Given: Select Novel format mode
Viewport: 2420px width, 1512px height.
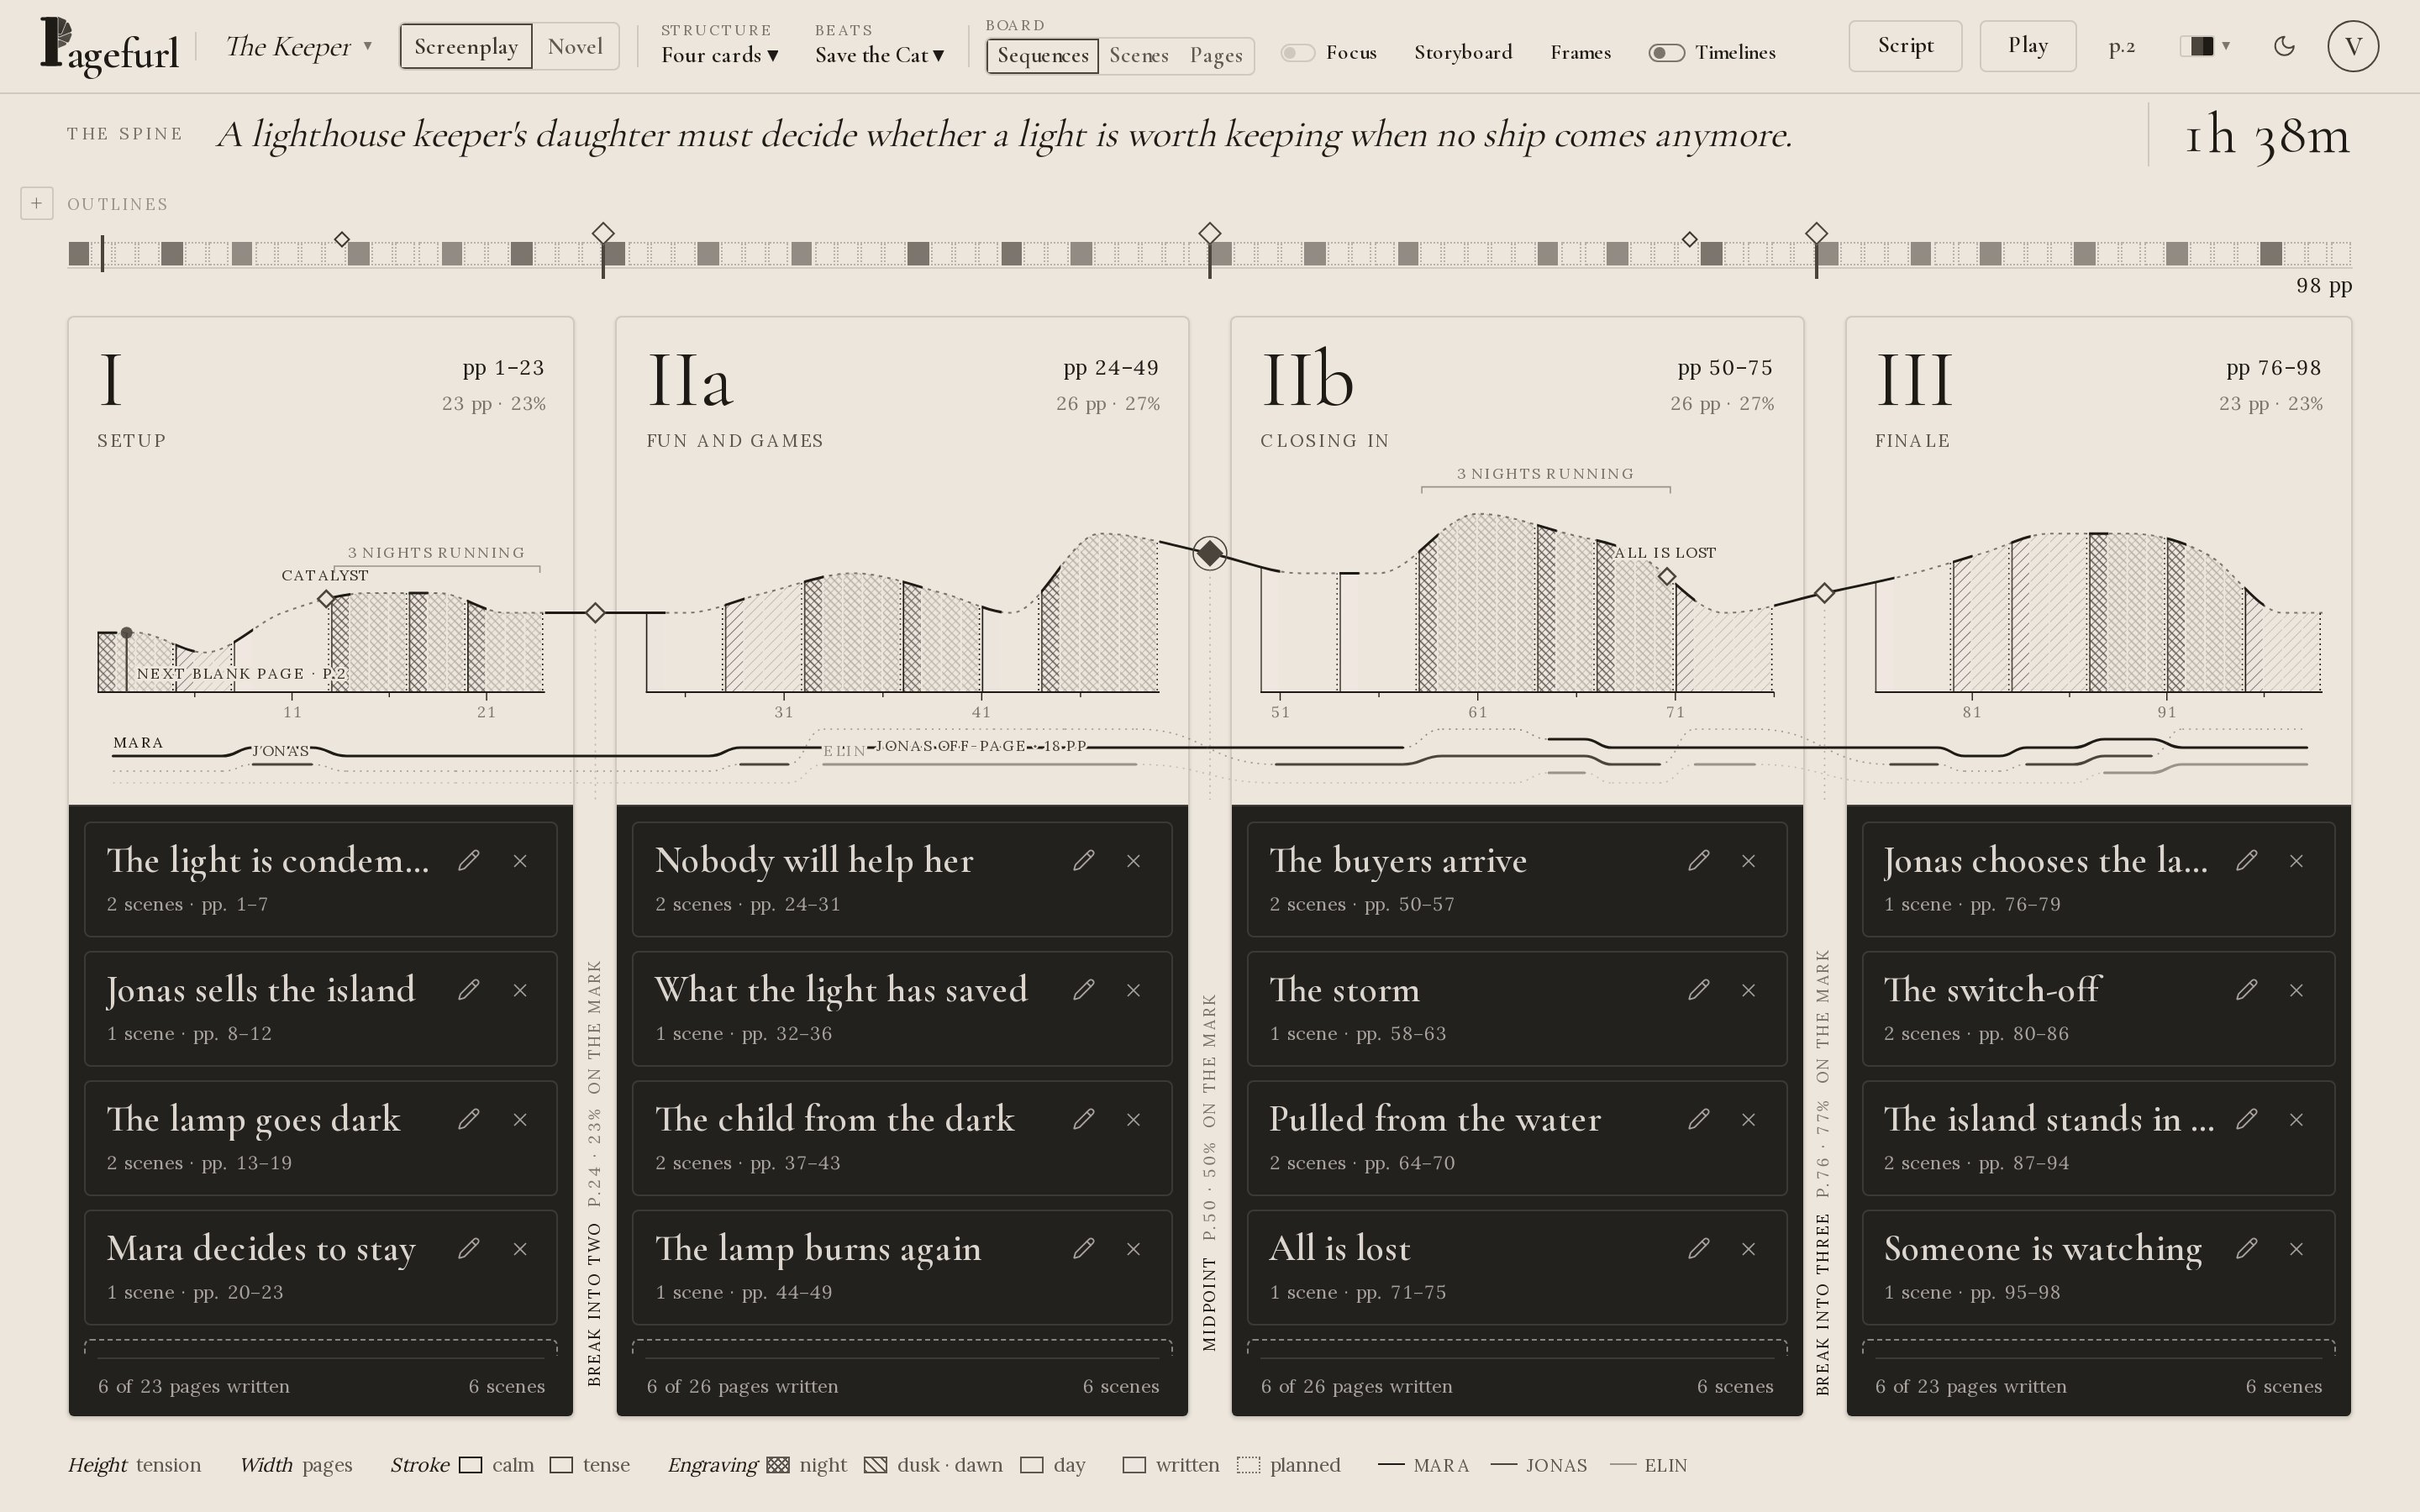Looking at the screenshot, I should 576,47.
